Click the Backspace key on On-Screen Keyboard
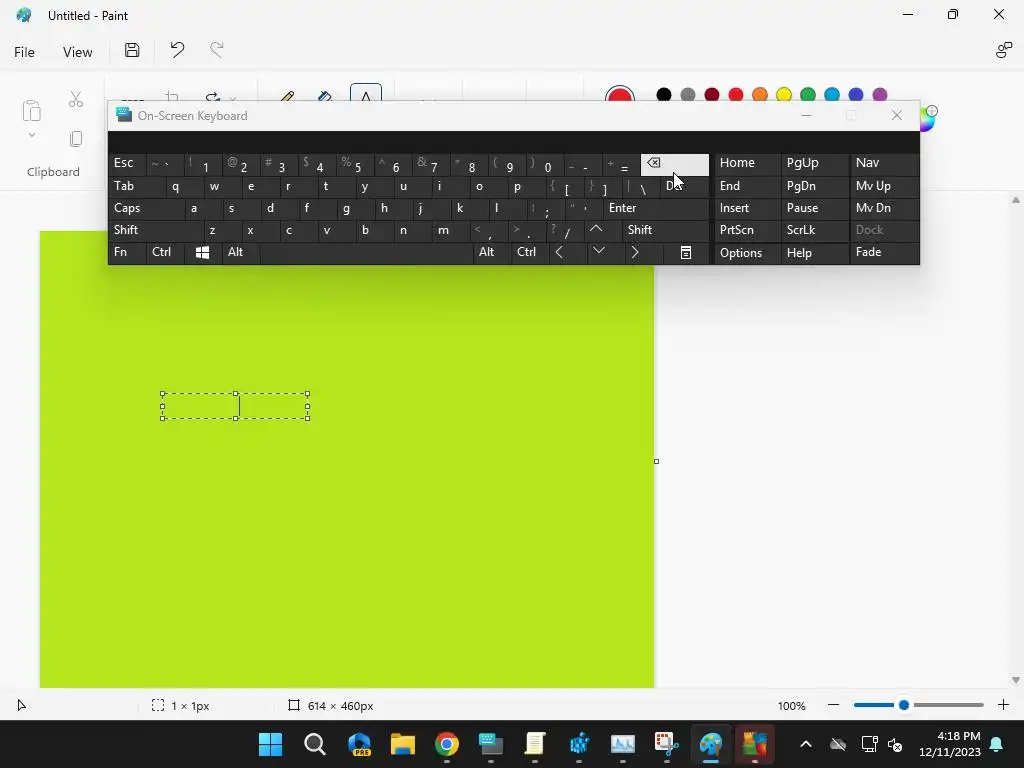 [x=675, y=165]
